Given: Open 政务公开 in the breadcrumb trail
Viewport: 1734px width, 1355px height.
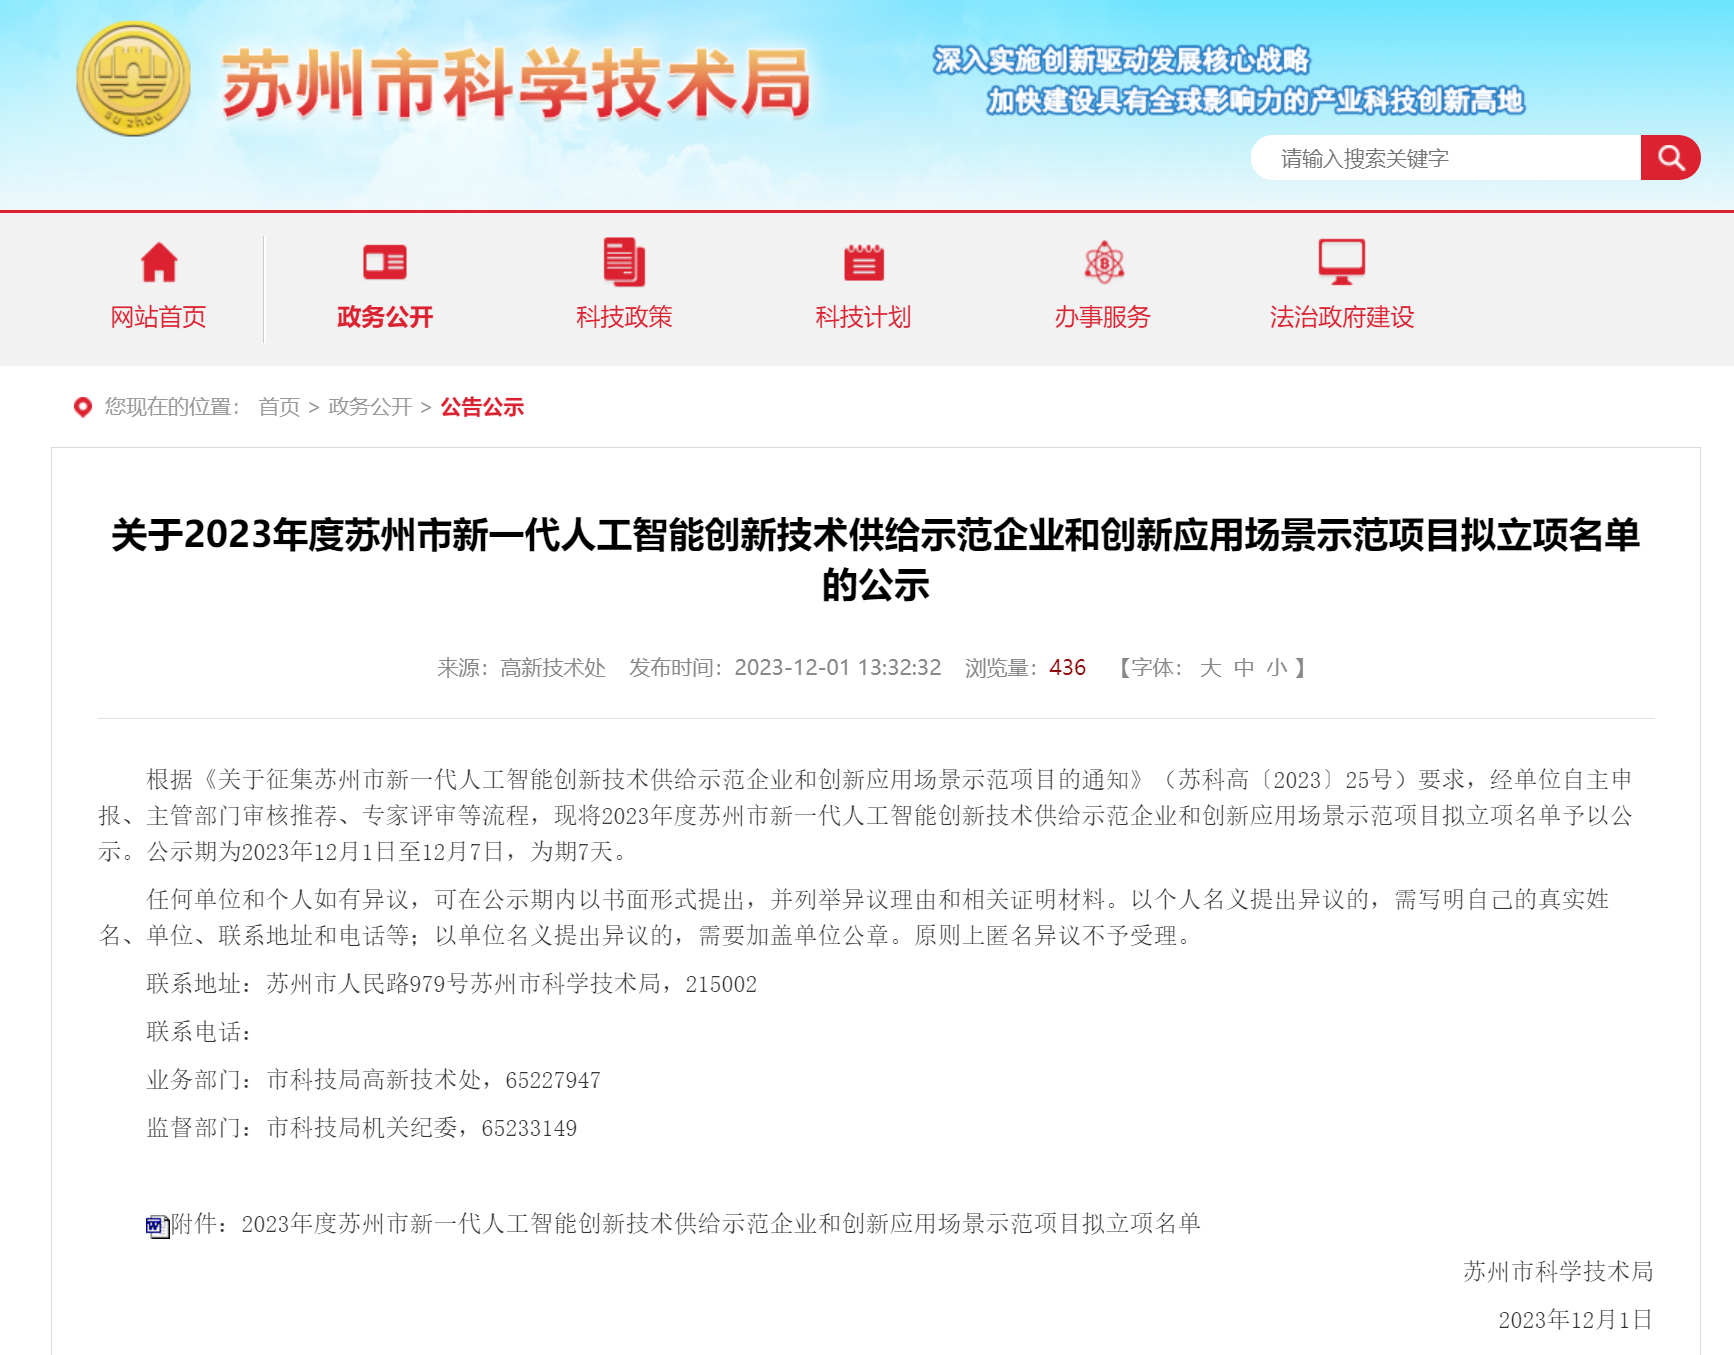Looking at the screenshot, I should point(370,407).
